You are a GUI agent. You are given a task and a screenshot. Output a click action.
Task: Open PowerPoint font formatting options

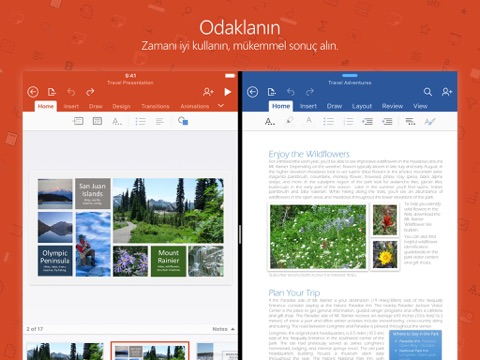[x=117, y=121]
